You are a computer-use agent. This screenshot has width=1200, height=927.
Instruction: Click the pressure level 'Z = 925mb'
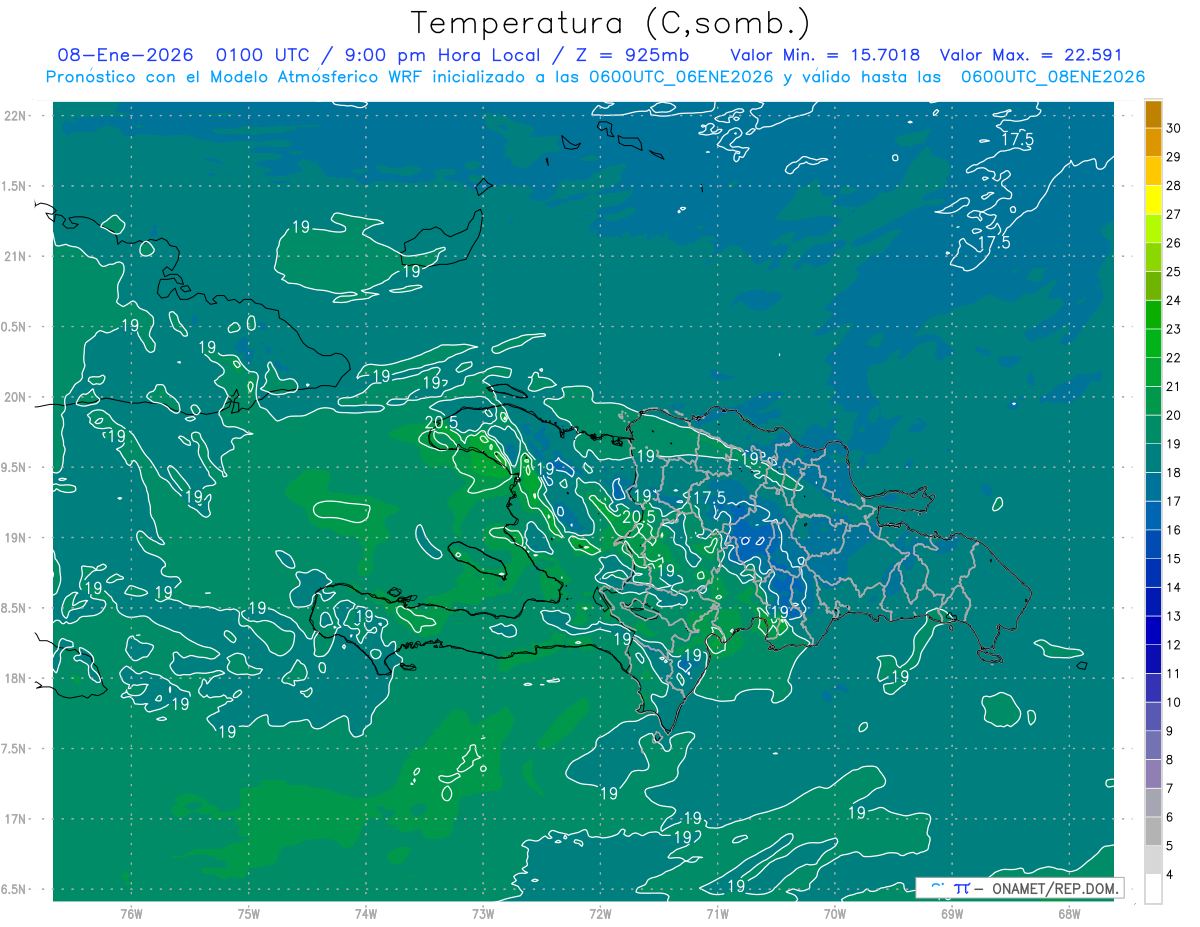point(631,55)
